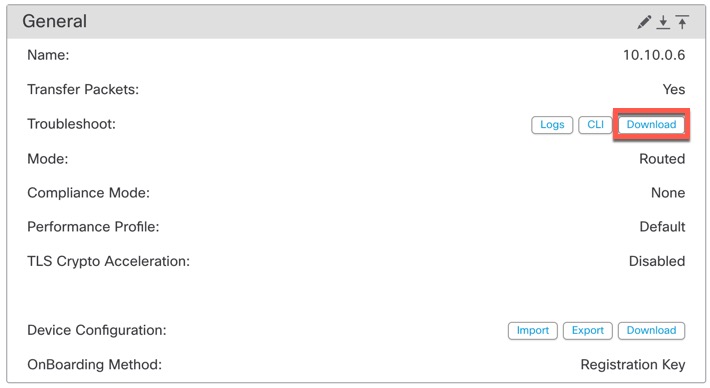Image resolution: width=710 pixels, height=388 pixels.
Task: Click the Performance Profile label
Action: pos(93,227)
